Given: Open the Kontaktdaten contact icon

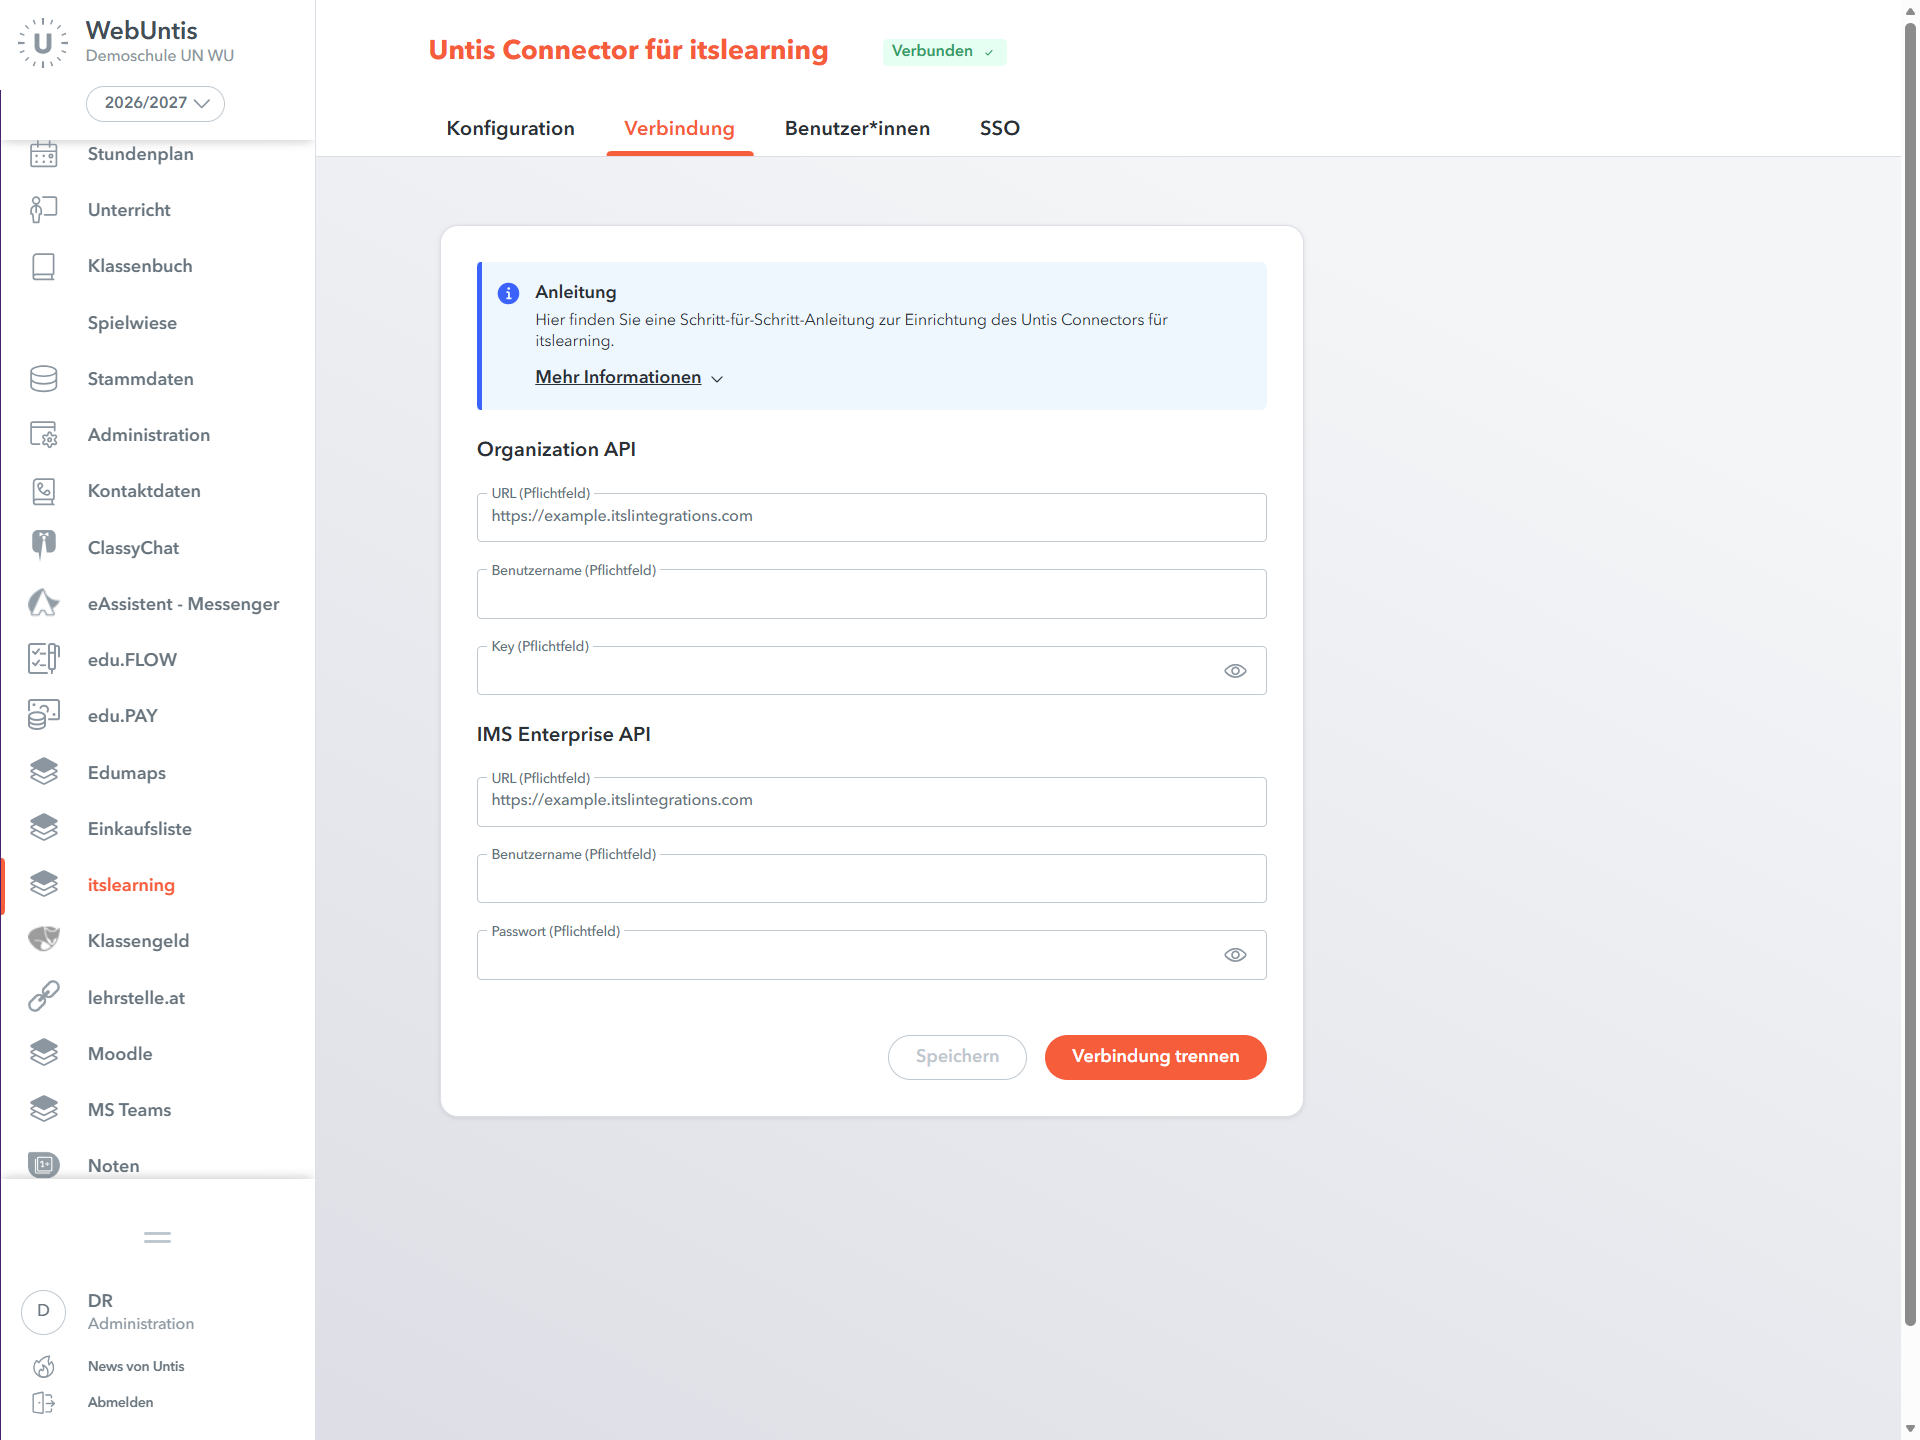Looking at the screenshot, I should [43, 491].
